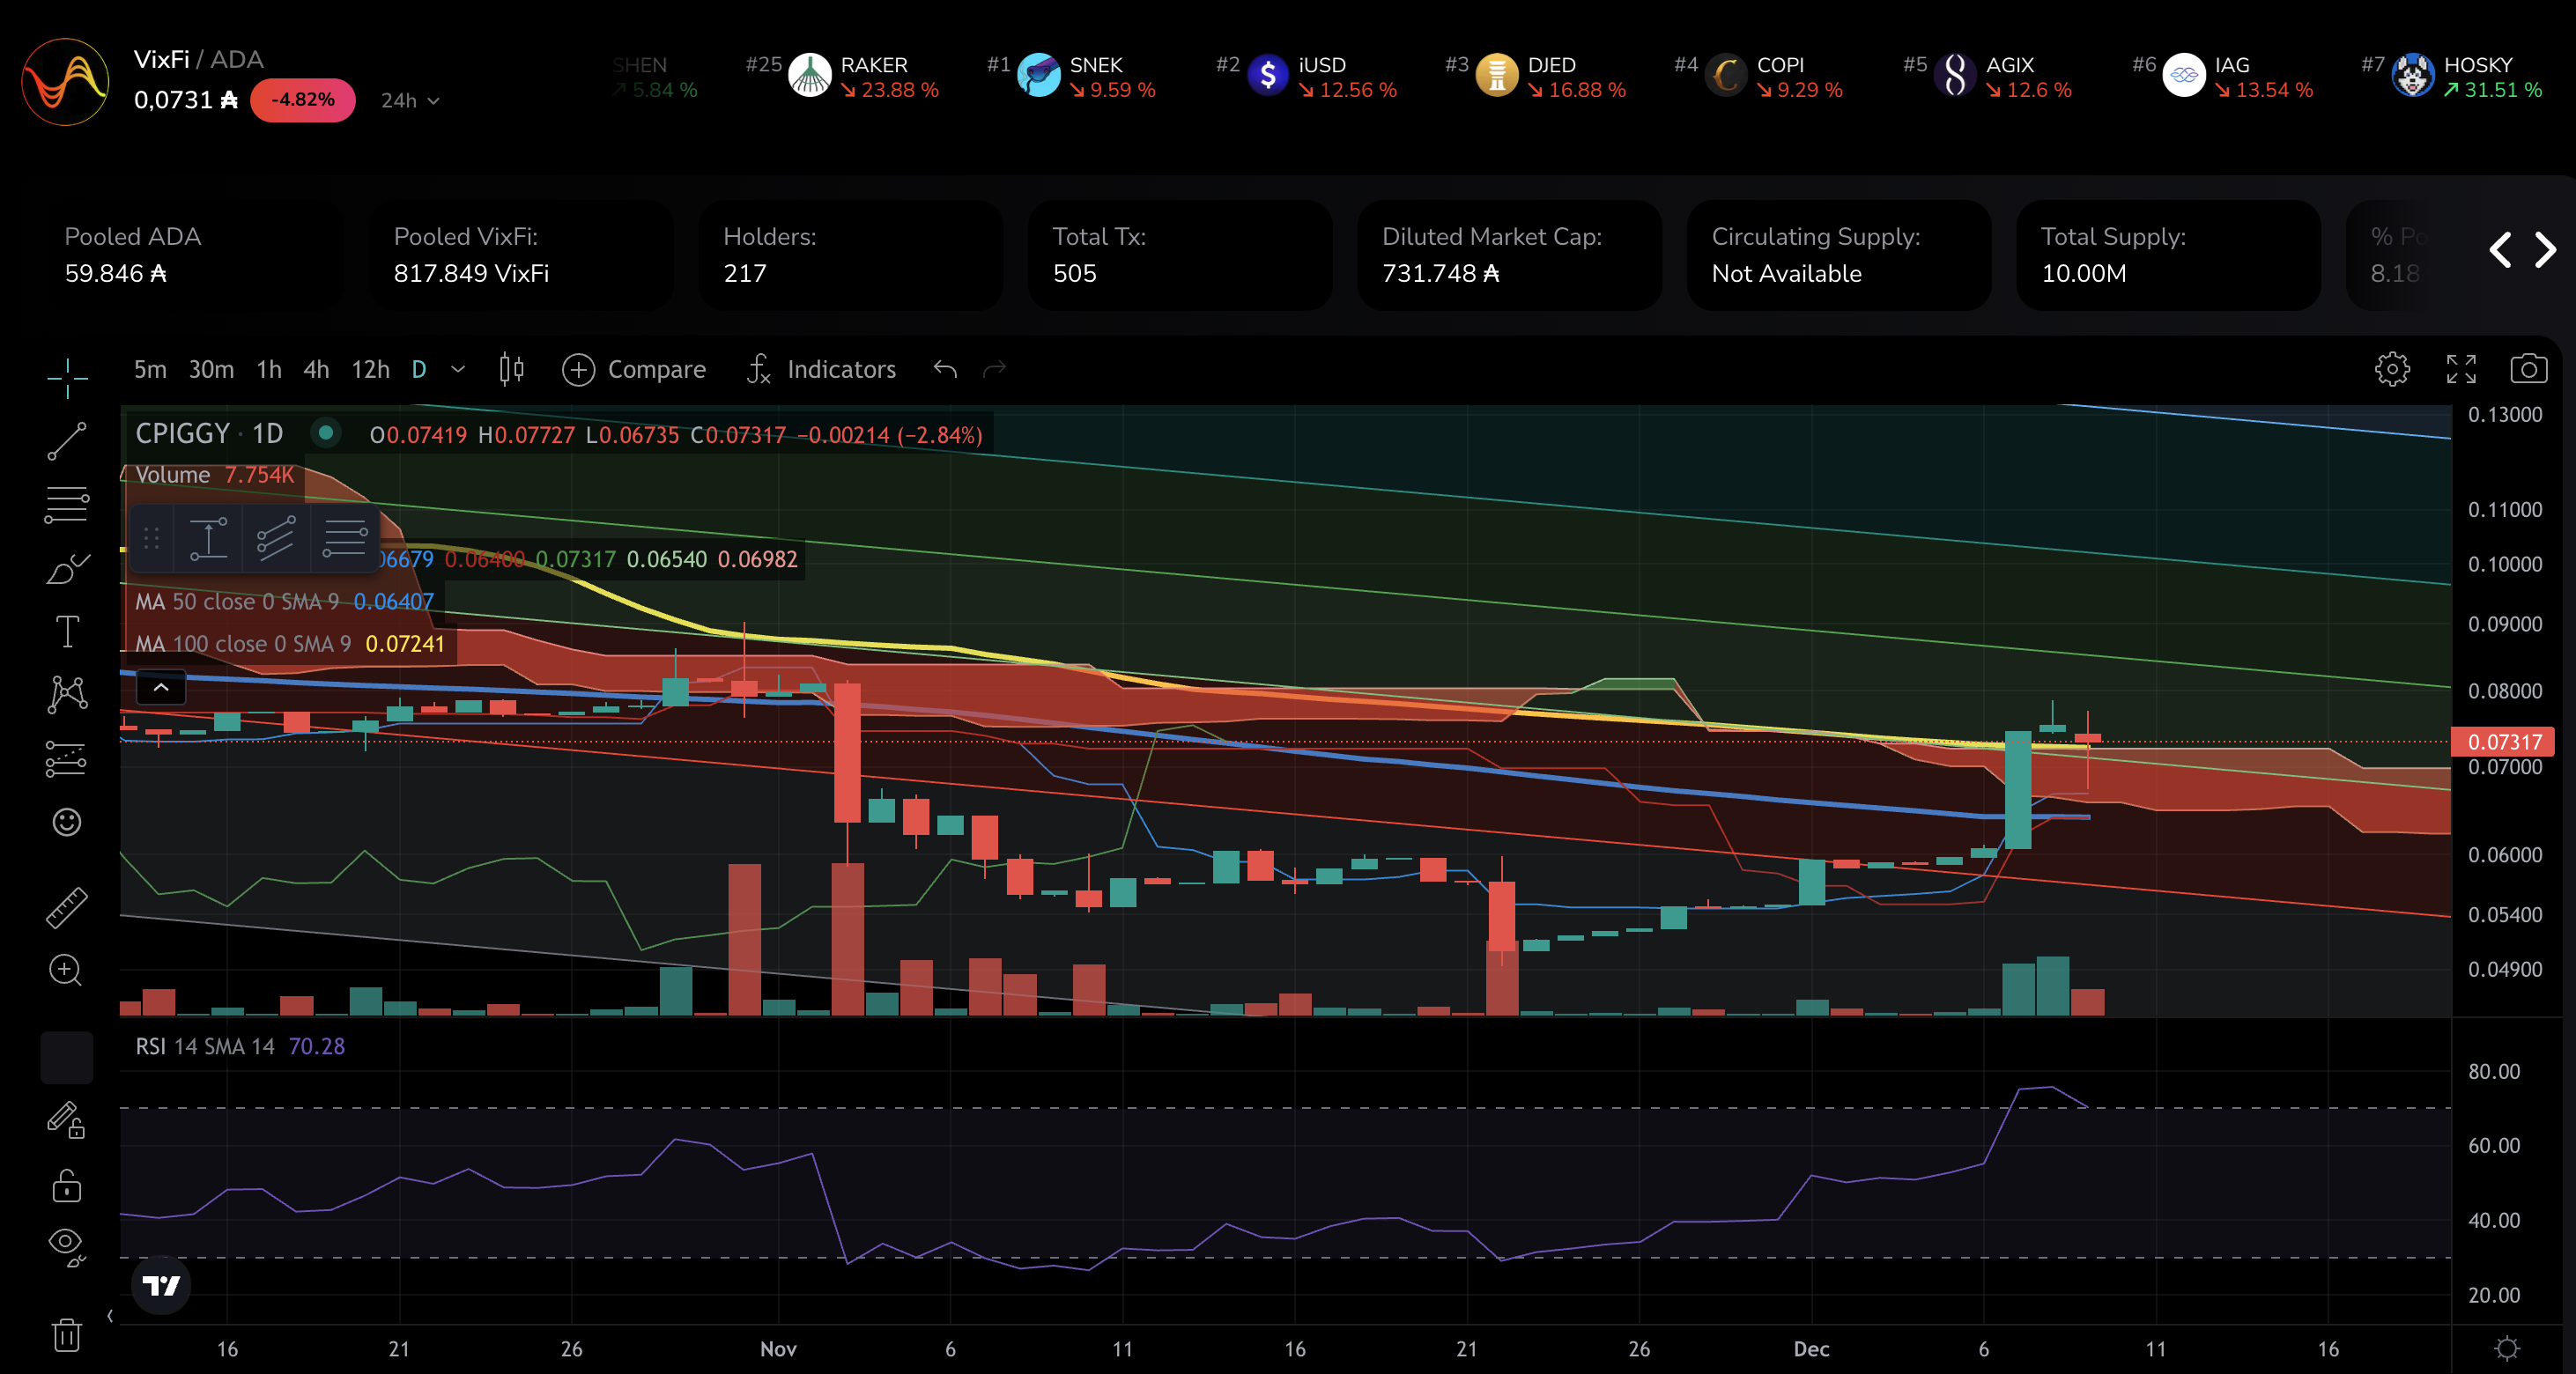This screenshot has width=2576, height=1374.
Task: Toggle stay in drawing mode
Action: coord(67,1119)
